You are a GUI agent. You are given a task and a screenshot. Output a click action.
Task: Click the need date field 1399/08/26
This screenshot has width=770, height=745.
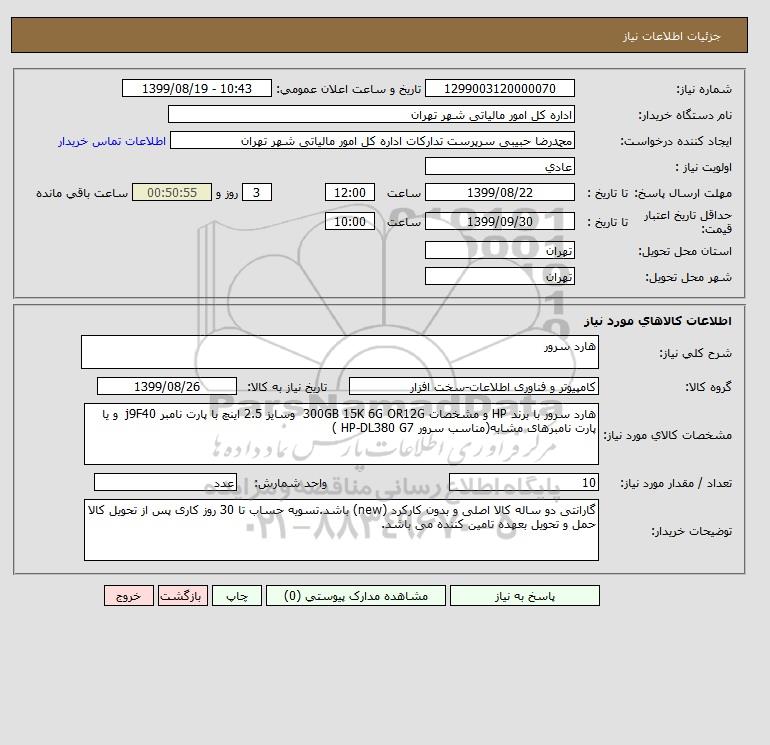tap(167, 386)
